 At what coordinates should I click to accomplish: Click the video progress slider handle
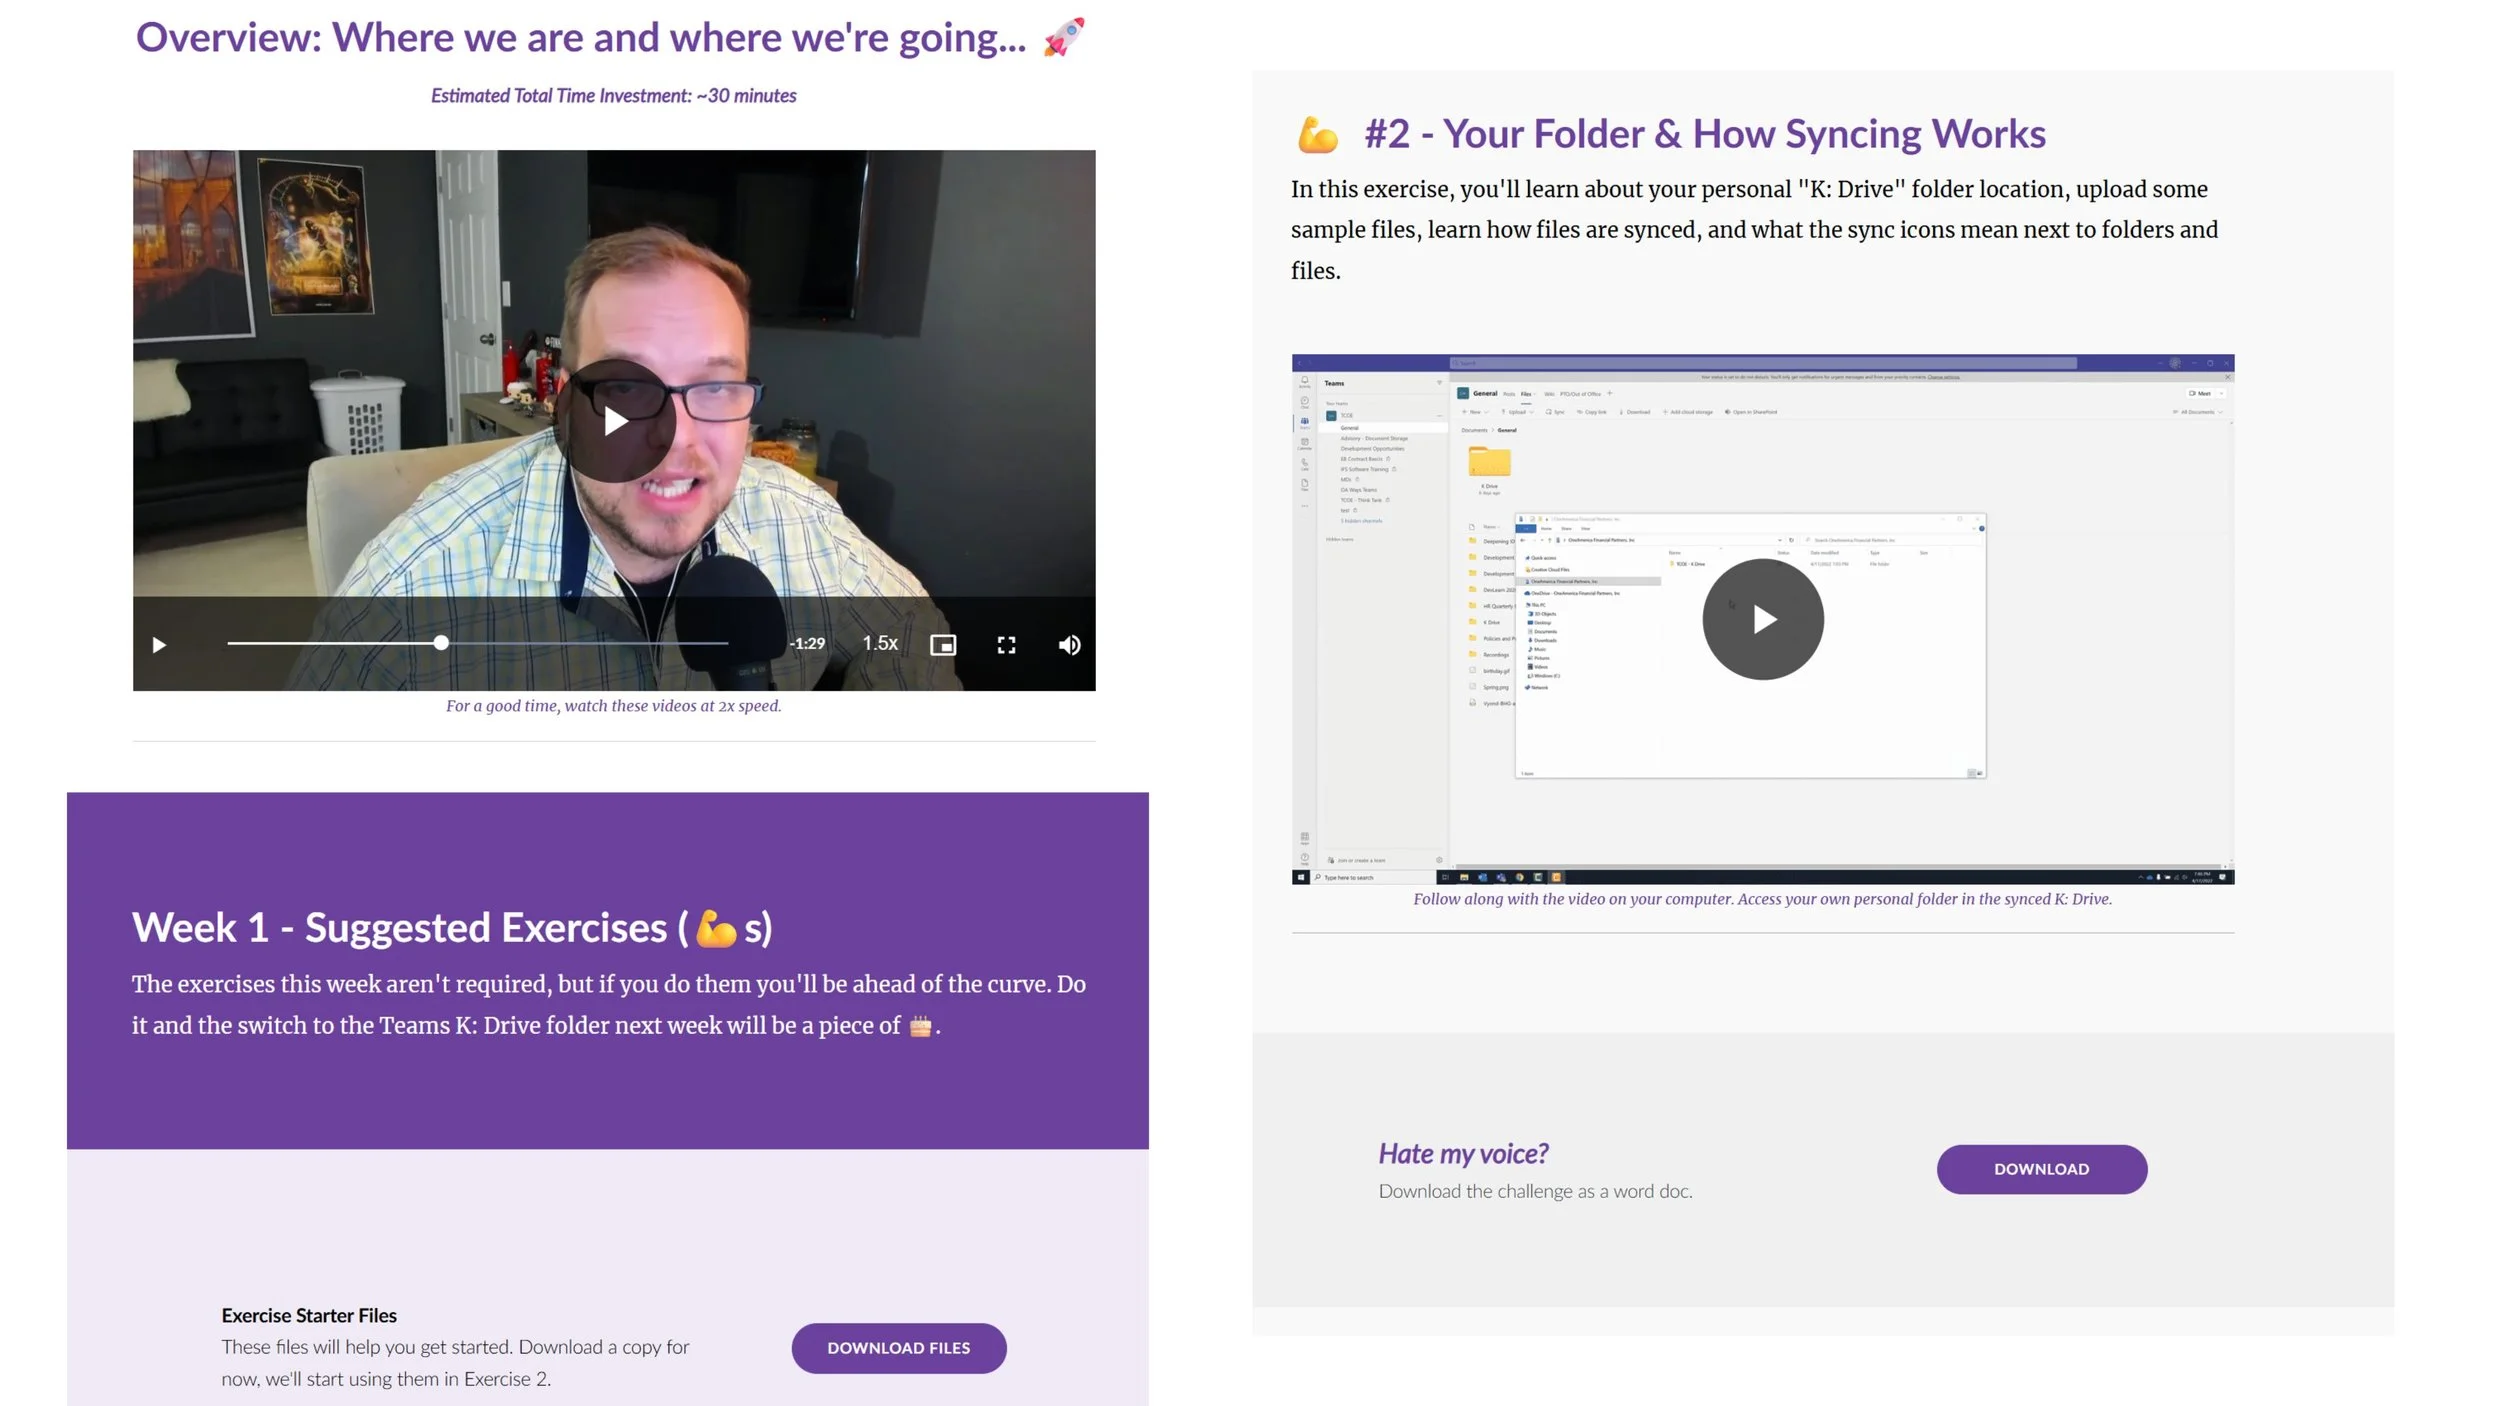click(441, 643)
